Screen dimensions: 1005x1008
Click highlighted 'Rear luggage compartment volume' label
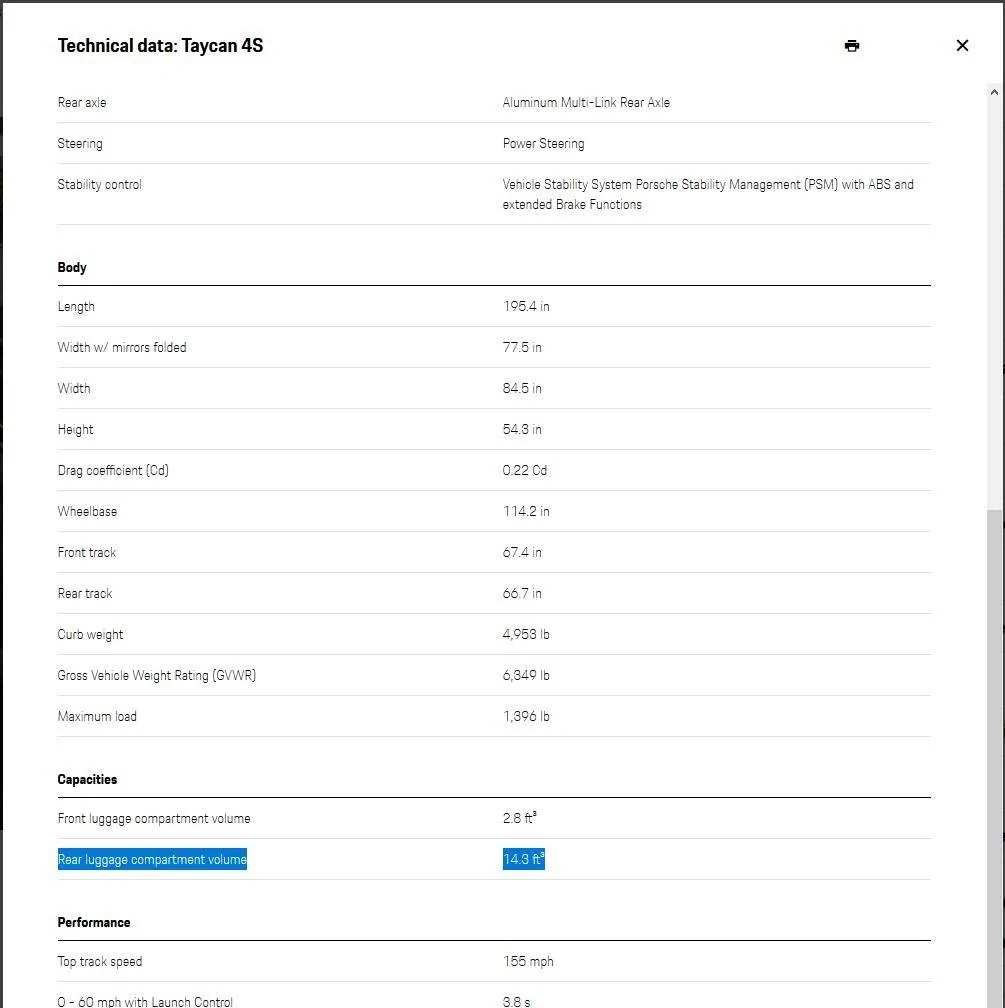tap(152, 860)
